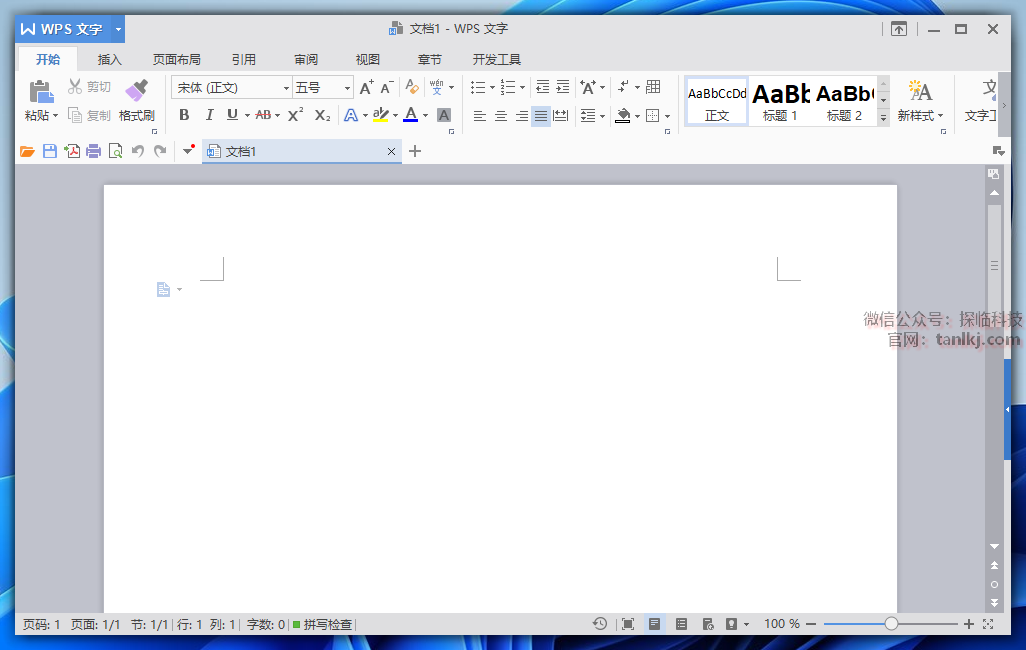Toggle Bold formatting
Image resolution: width=1026 pixels, height=650 pixels.
[184, 116]
